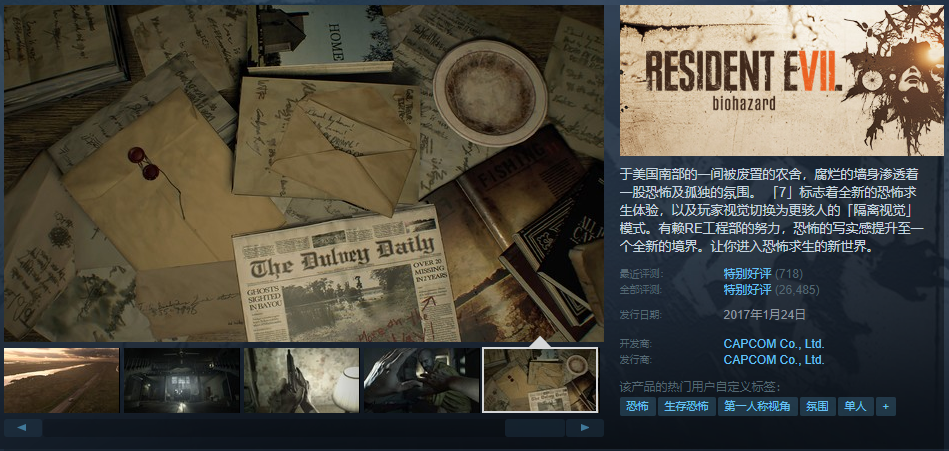Open developer CAPCOM Co., Ltd. link
The width and height of the screenshot is (949, 451).
pyautogui.click(x=773, y=344)
